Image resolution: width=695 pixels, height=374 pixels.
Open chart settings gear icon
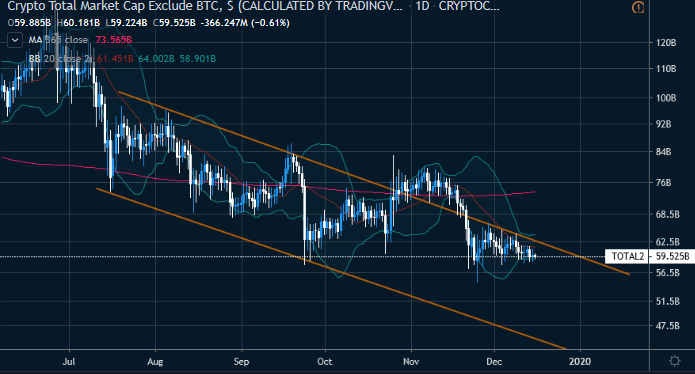(x=675, y=361)
